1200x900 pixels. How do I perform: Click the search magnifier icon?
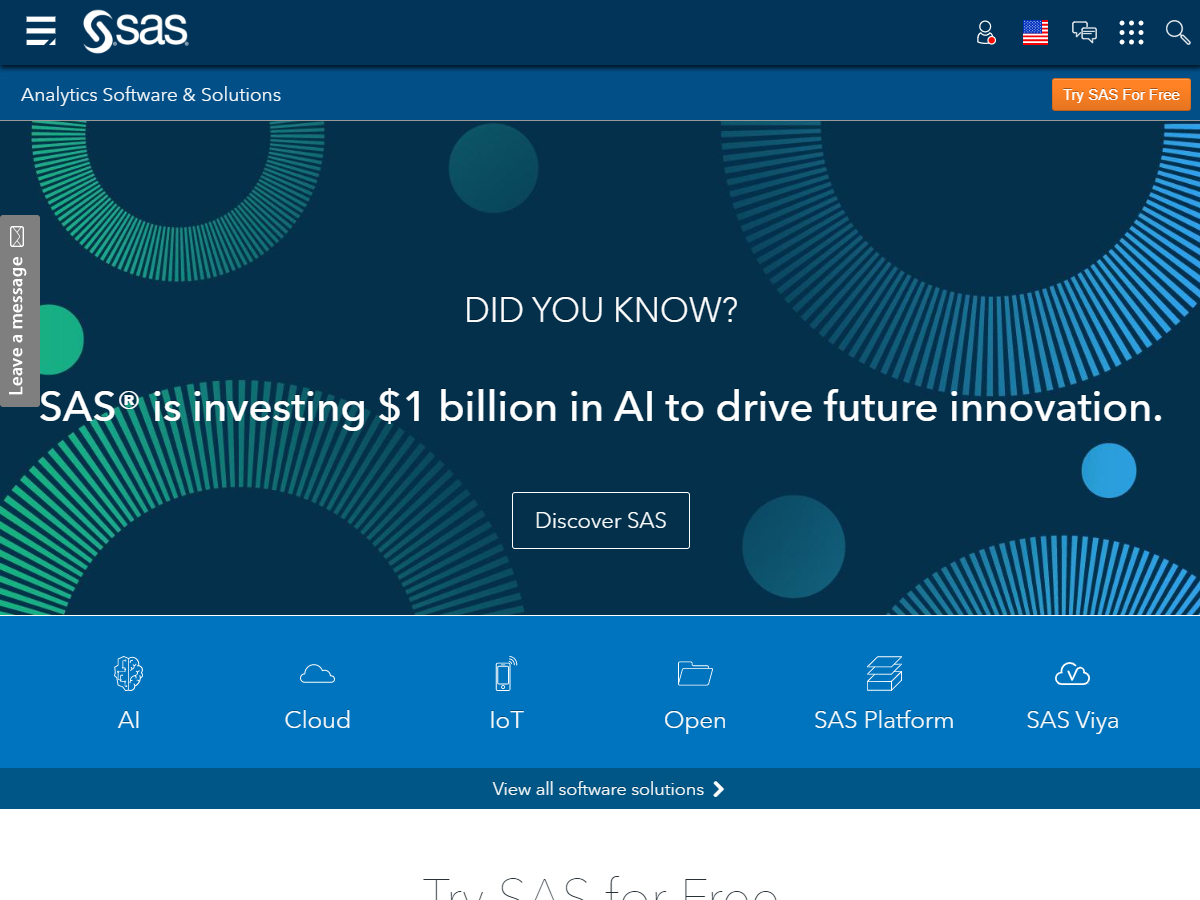pos(1177,33)
